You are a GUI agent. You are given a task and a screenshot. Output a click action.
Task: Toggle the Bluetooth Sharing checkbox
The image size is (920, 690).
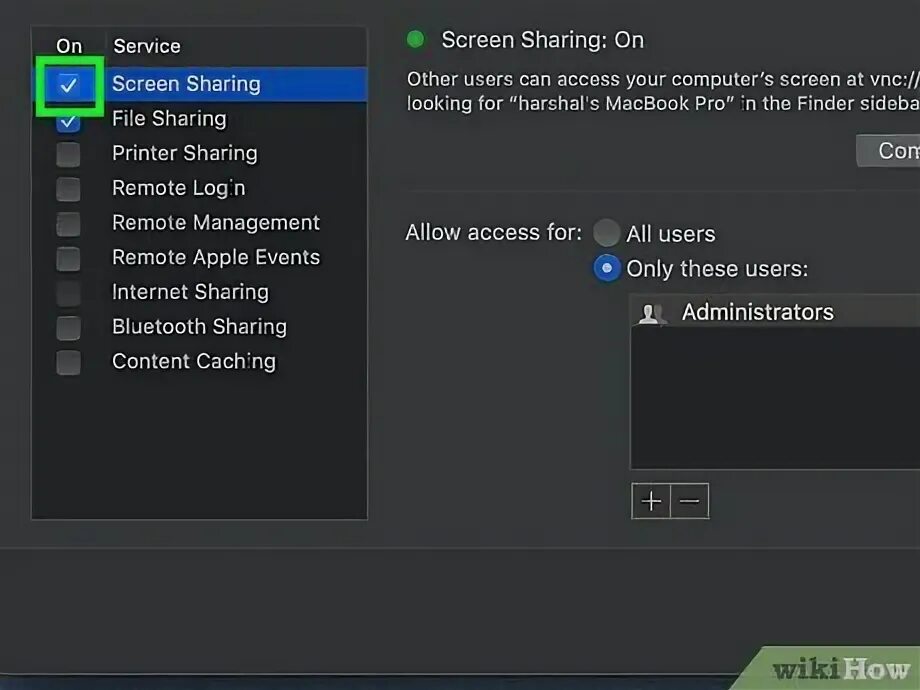click(68, 327)
